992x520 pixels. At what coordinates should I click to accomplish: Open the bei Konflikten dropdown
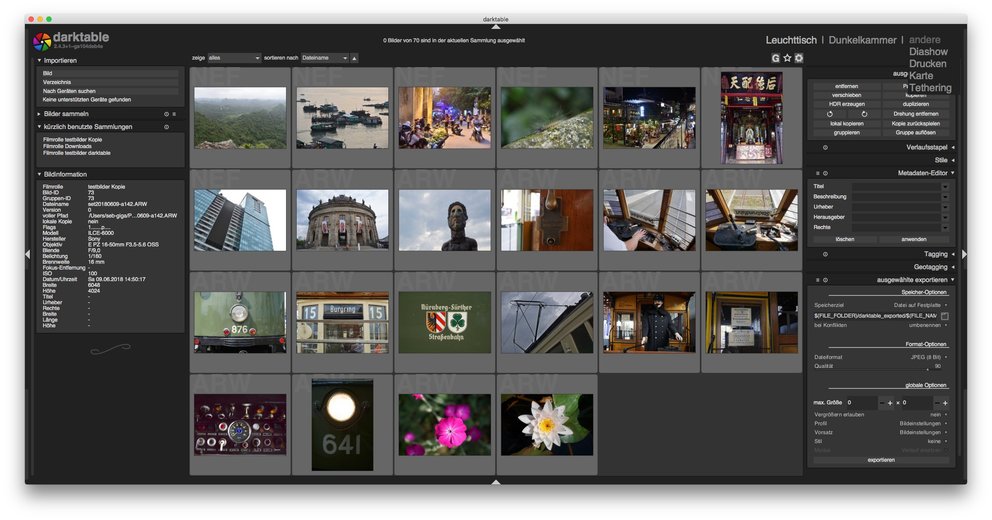(x=881, y=325)
